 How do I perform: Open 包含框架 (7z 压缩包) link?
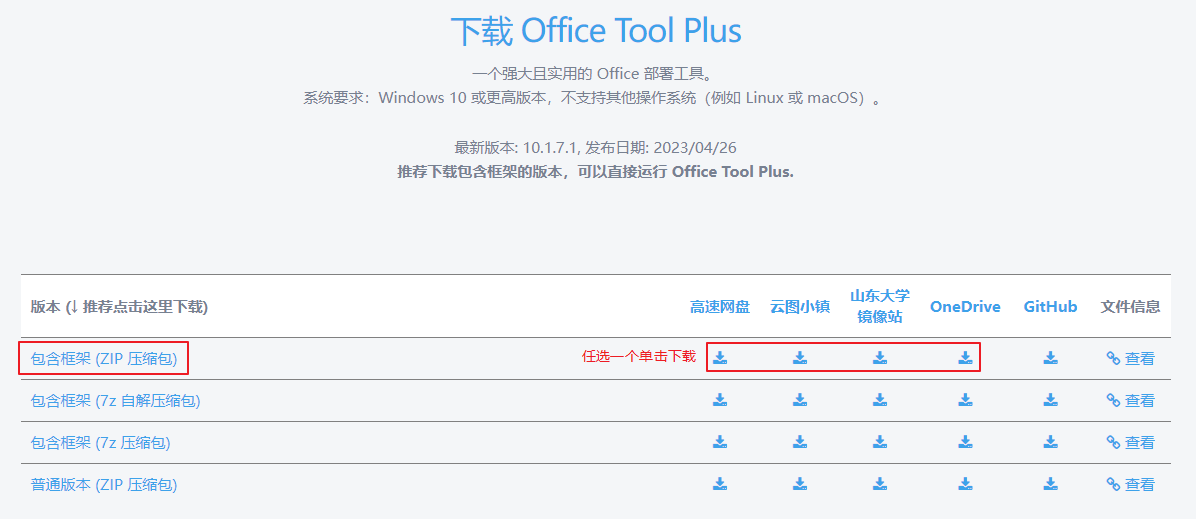click(x=101, y=443)
